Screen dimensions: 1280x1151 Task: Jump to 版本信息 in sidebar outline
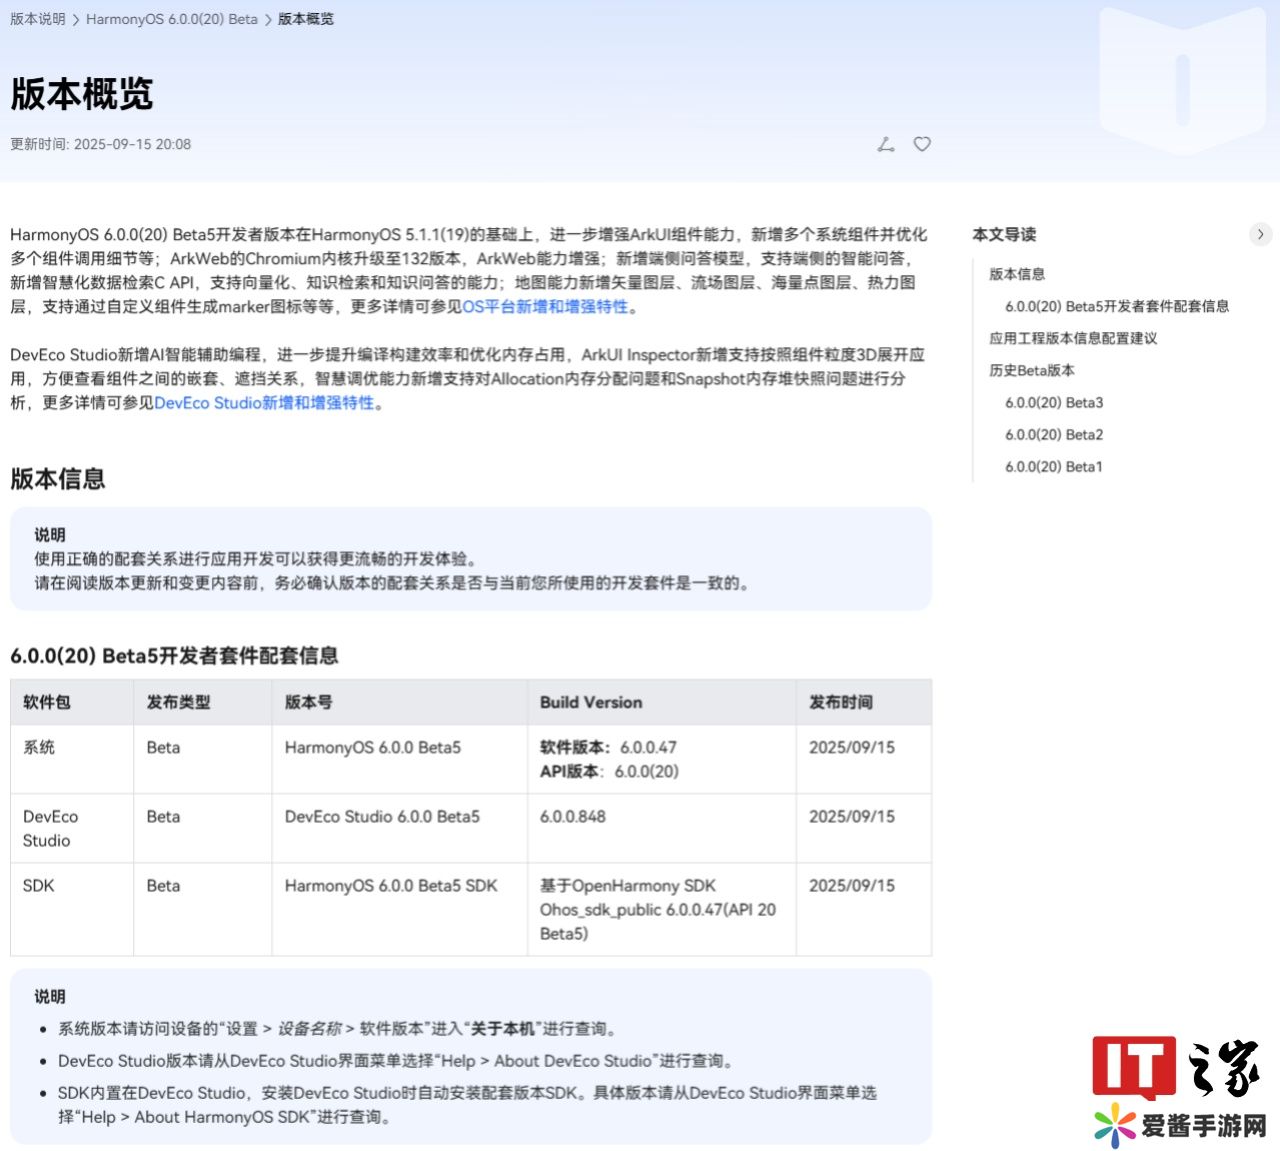[1017, 274]
